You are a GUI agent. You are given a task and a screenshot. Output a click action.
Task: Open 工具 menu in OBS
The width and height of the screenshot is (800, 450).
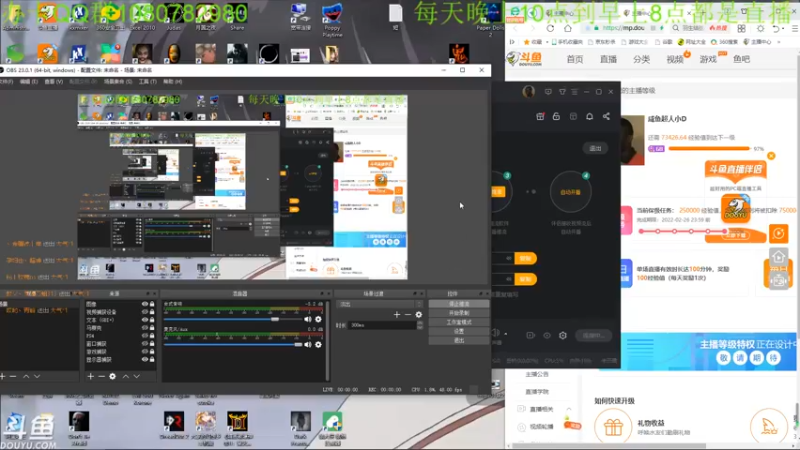tap(148, 82)
